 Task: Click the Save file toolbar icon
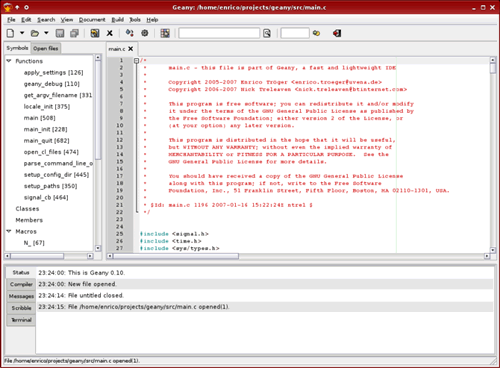[60, 33]
